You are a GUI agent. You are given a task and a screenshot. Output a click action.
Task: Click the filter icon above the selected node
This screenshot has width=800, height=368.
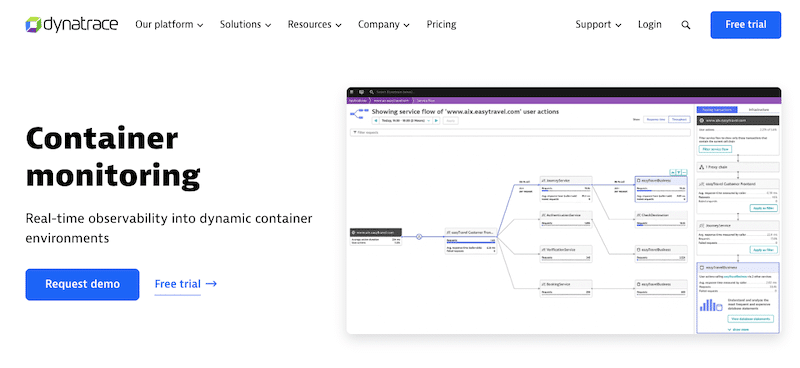679,173
